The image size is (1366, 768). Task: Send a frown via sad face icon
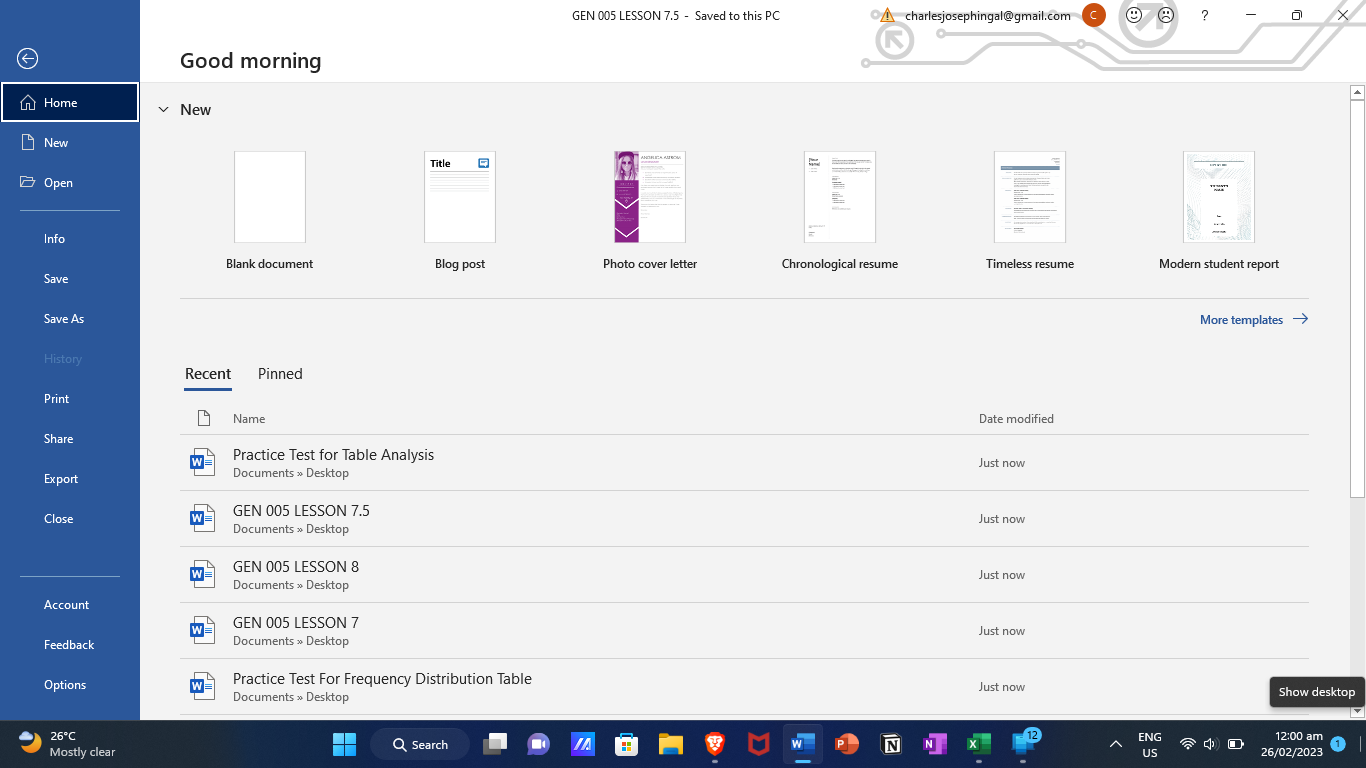(x=1165, y=16)
